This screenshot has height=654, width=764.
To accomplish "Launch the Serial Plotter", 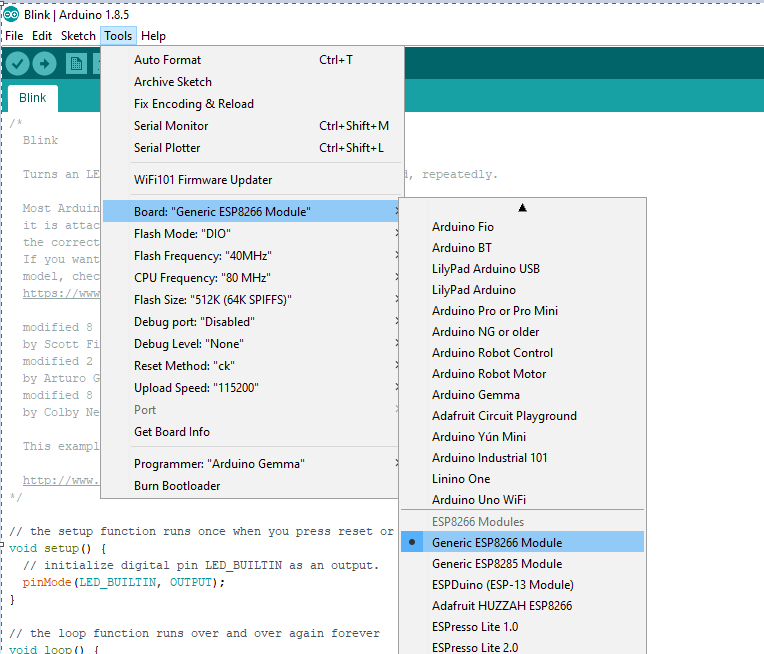I will [x=252, y=148].
